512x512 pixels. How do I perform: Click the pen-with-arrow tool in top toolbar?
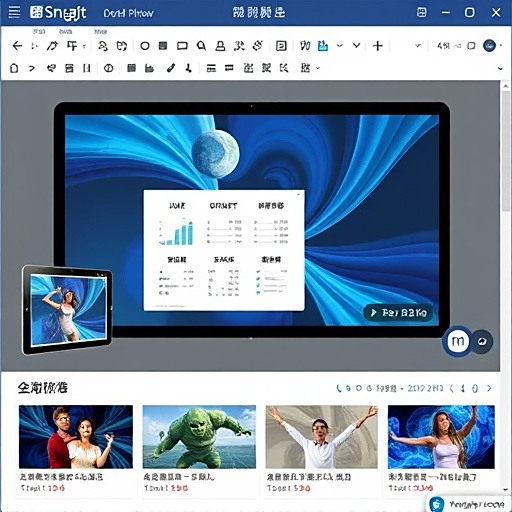[52, 46]
